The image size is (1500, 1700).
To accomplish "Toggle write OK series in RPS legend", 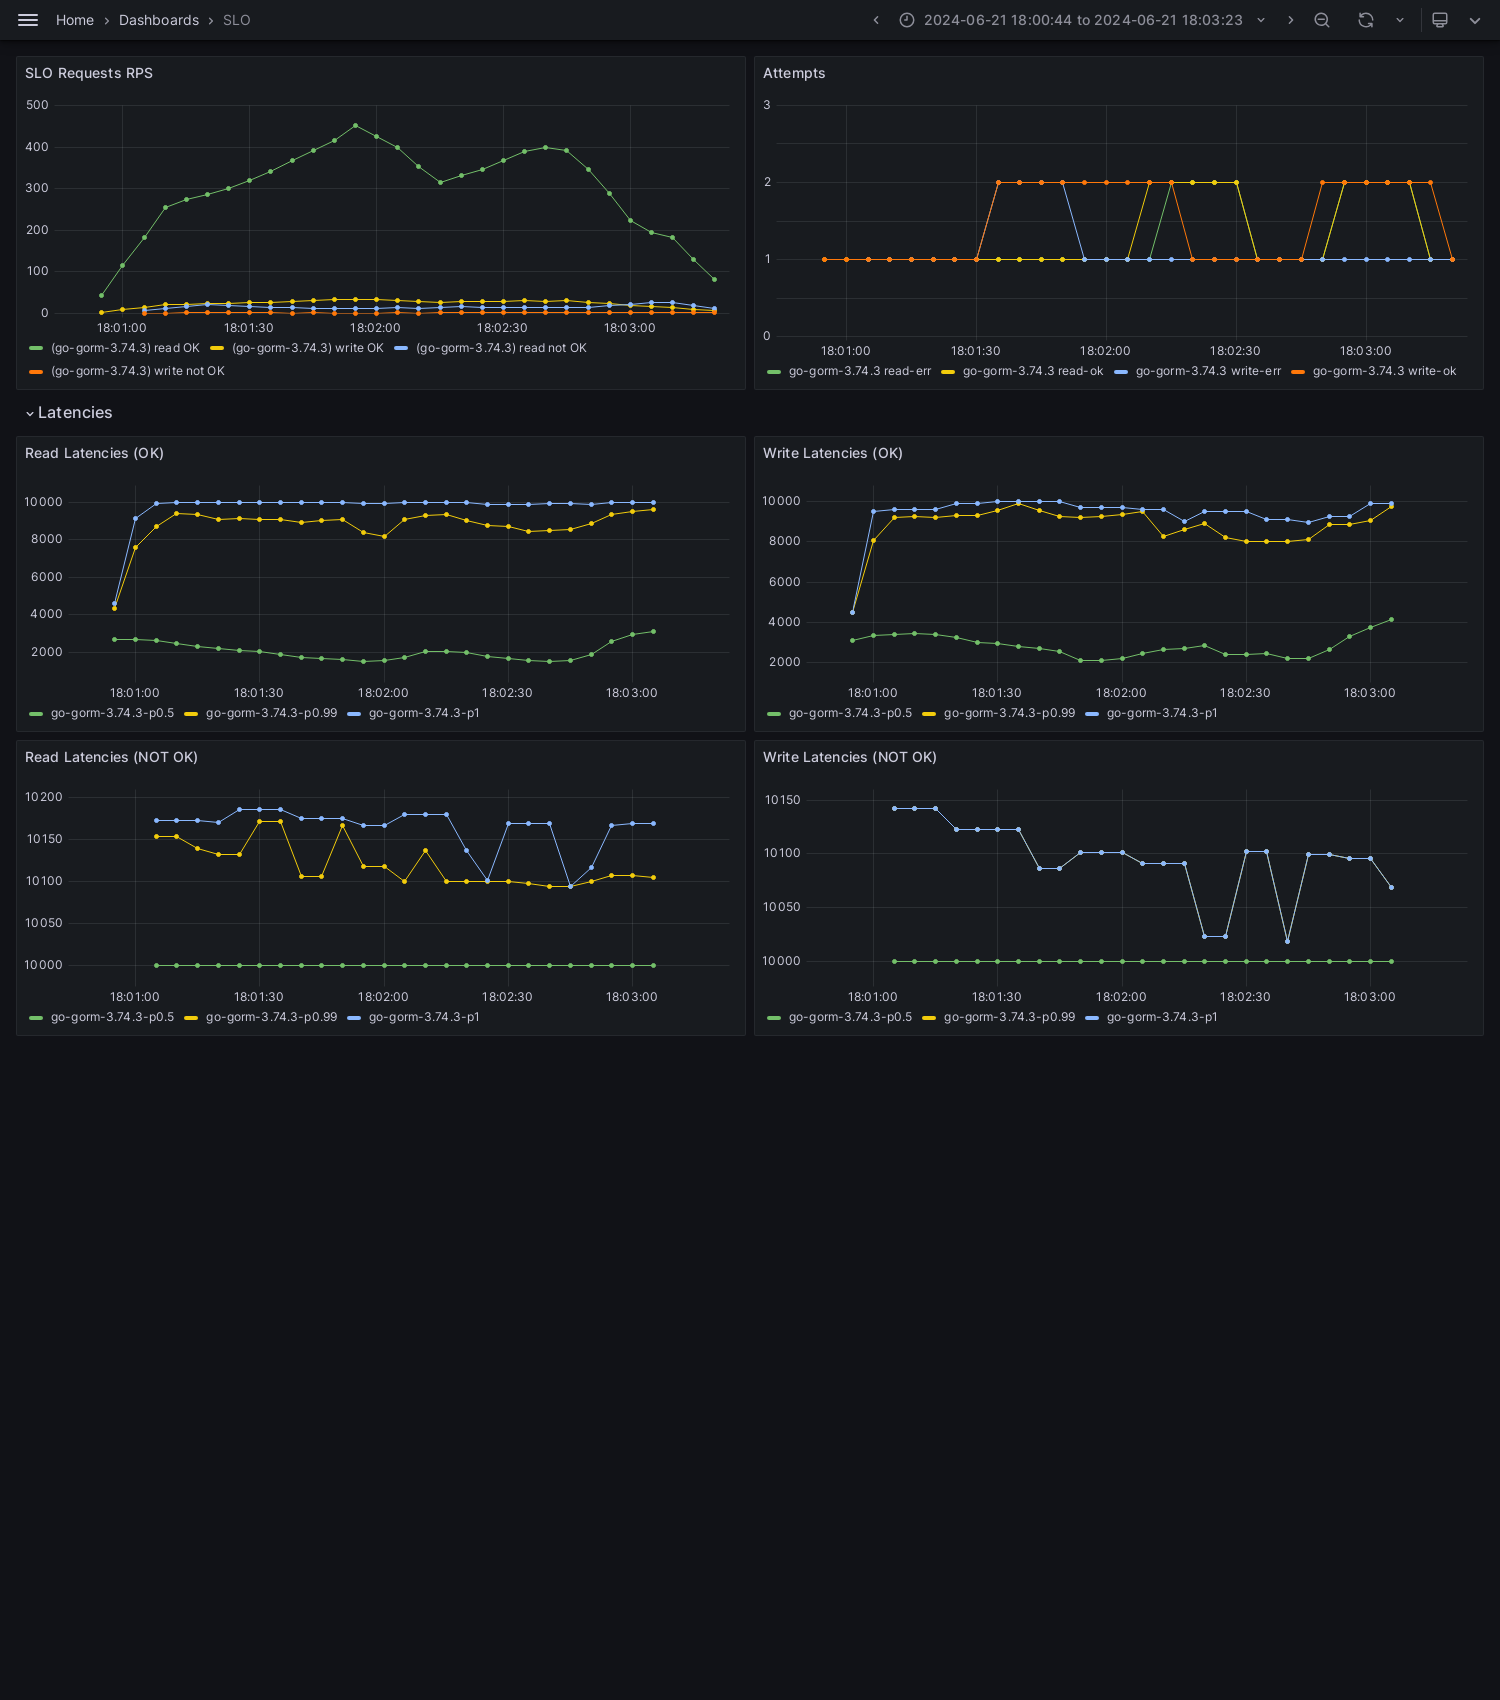I will (x=308, y=348).
